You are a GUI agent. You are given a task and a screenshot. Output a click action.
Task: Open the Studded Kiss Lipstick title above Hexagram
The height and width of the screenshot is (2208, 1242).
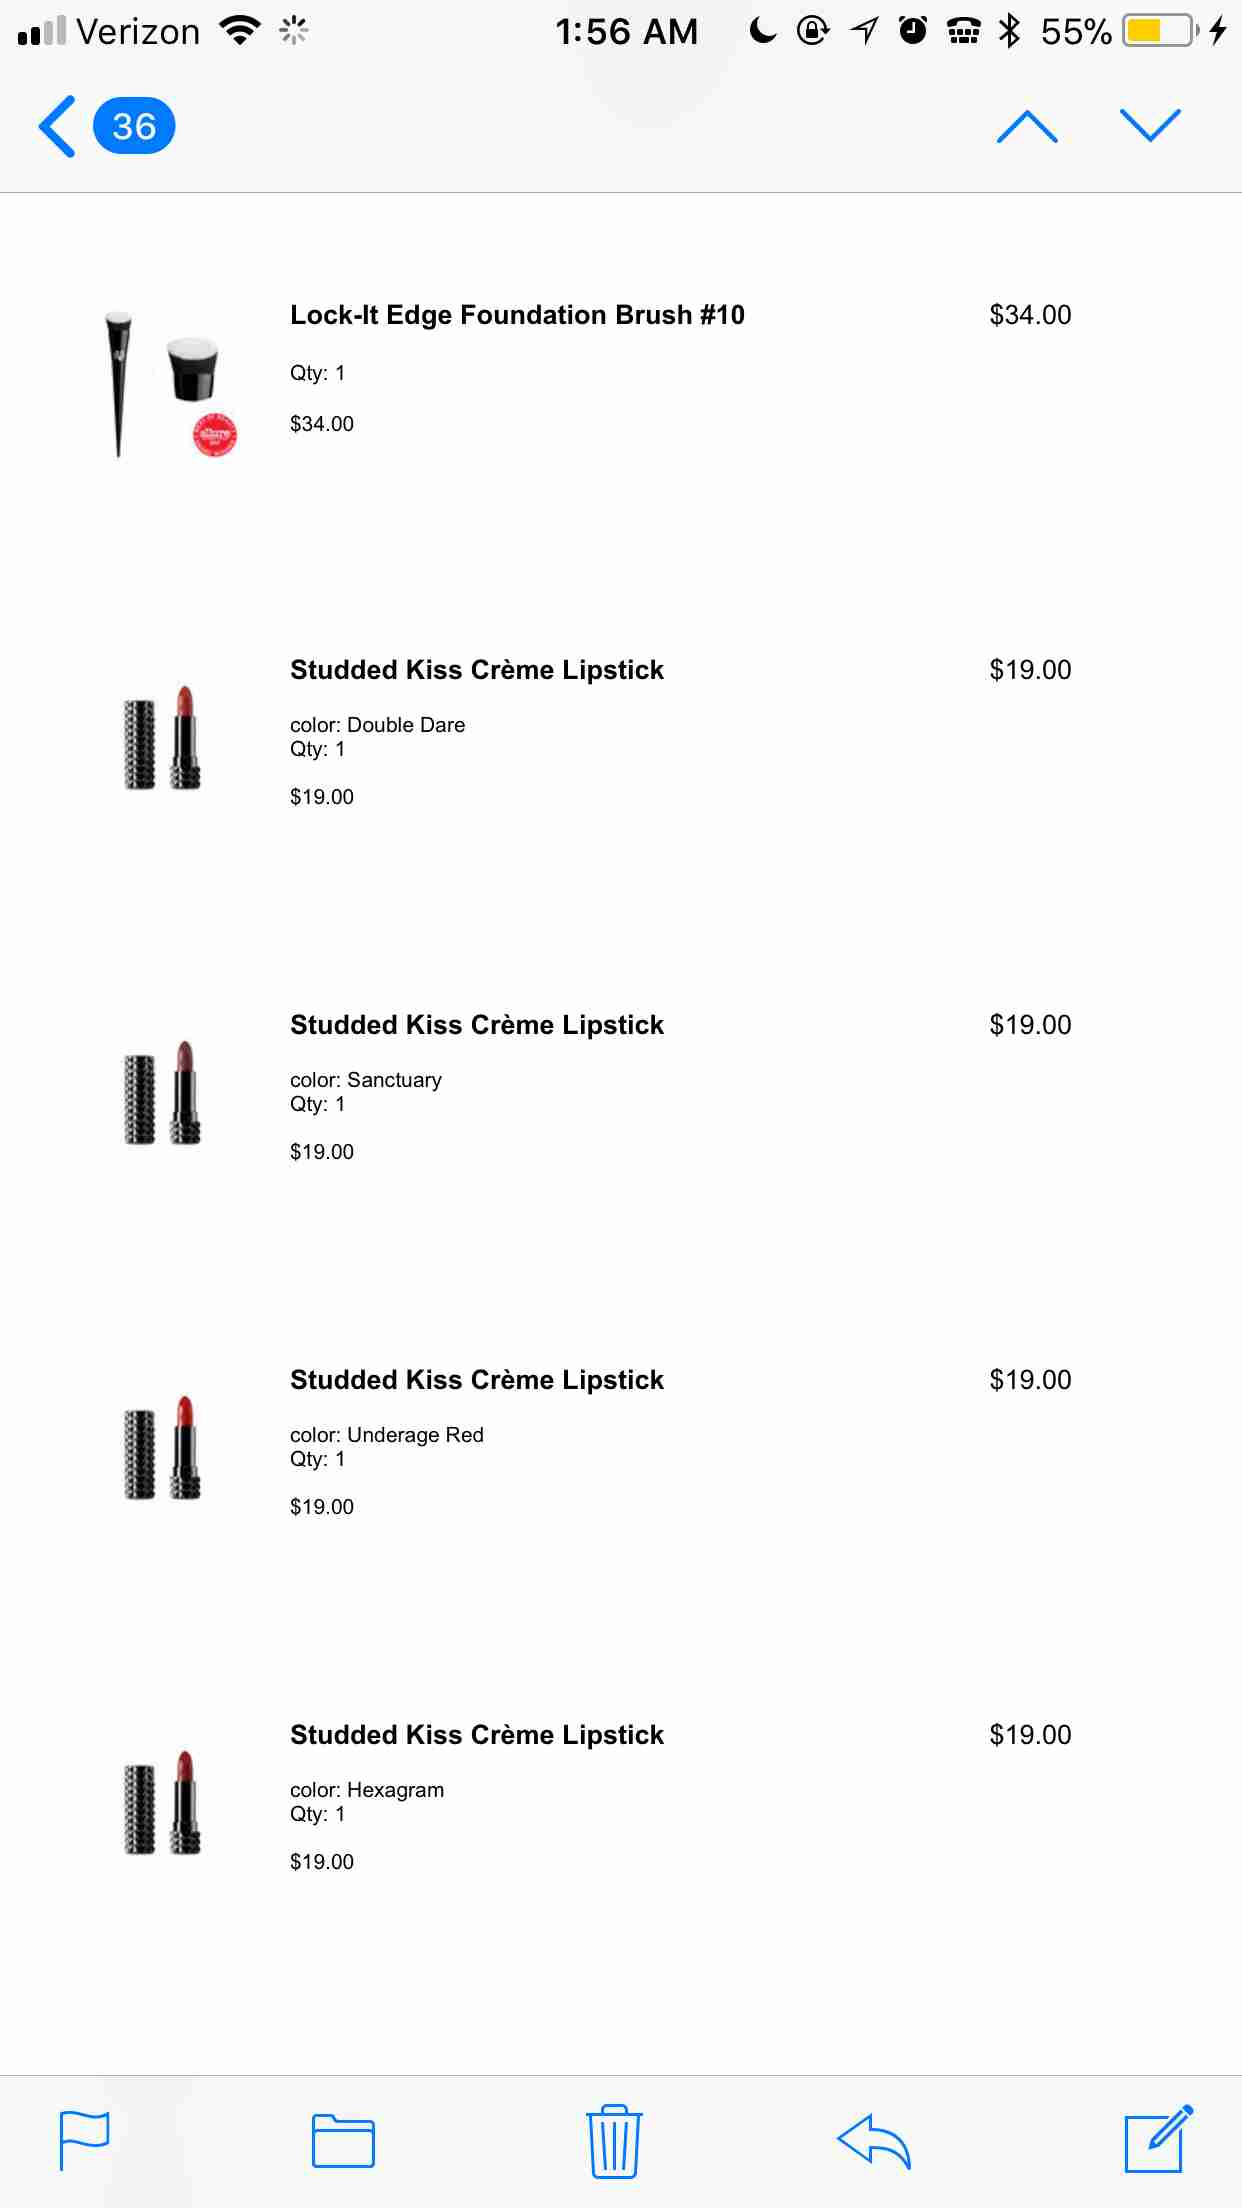point(477,1735)
